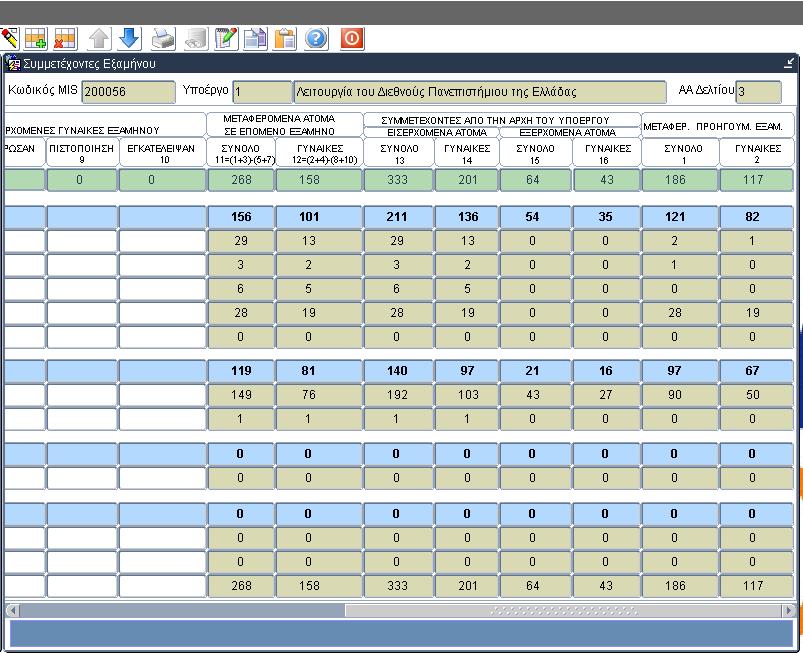Screen dimensions: 803x653
Task: Click the cell showing 90
Action: pyautogui.click(x=680, y=395)
